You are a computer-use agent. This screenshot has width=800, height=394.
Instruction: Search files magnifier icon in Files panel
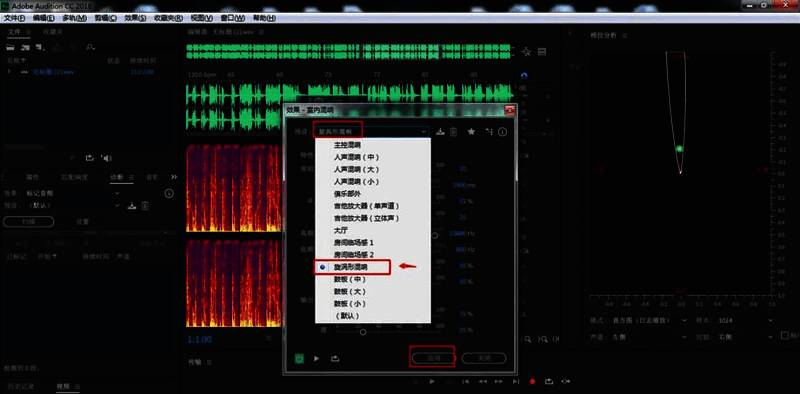tap(90, 47)
